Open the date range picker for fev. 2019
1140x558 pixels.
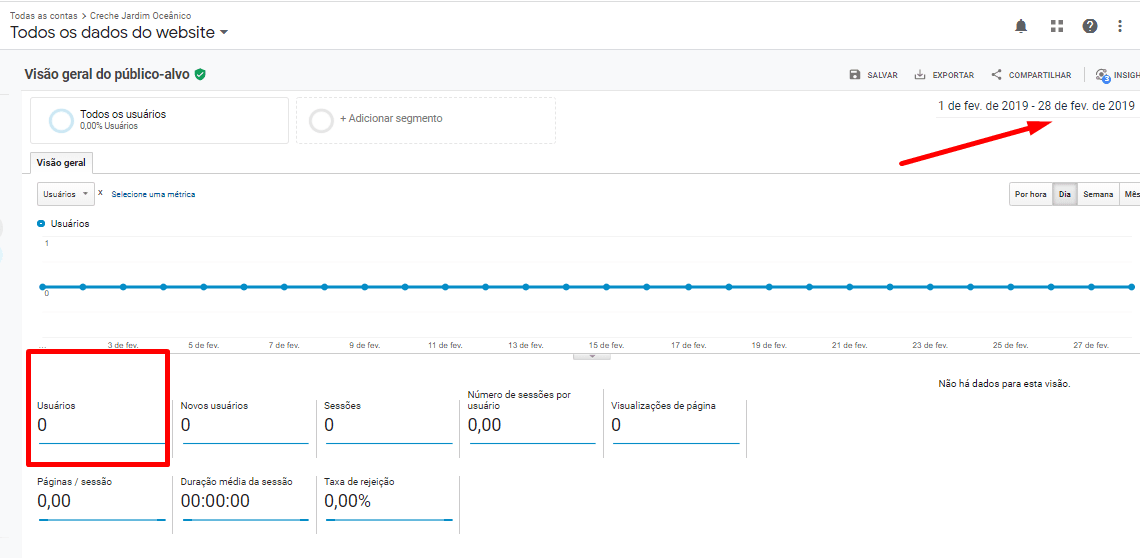[1036, 106]
